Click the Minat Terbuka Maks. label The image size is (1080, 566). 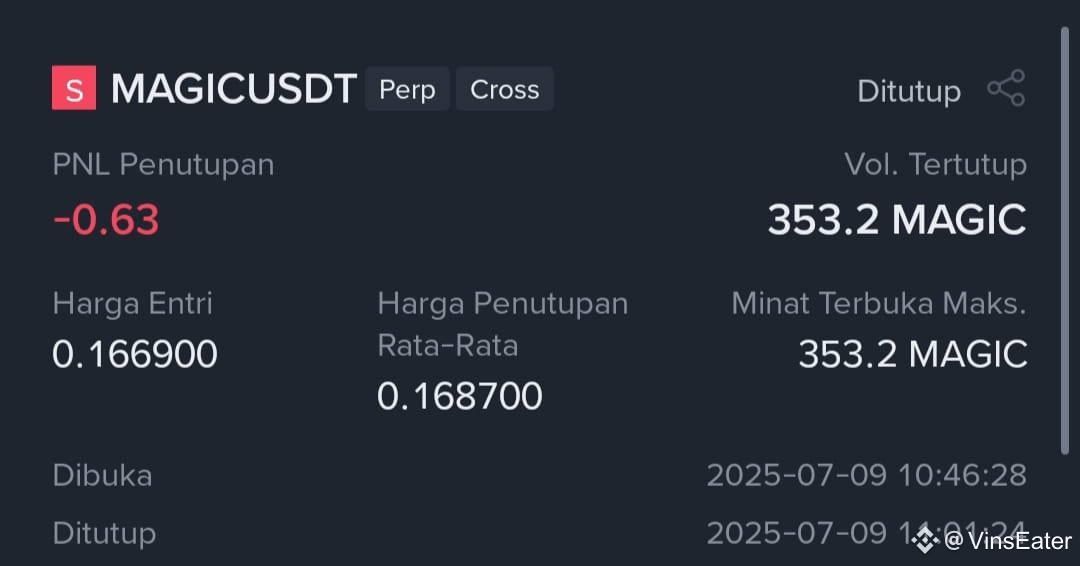tap(879, 303)
